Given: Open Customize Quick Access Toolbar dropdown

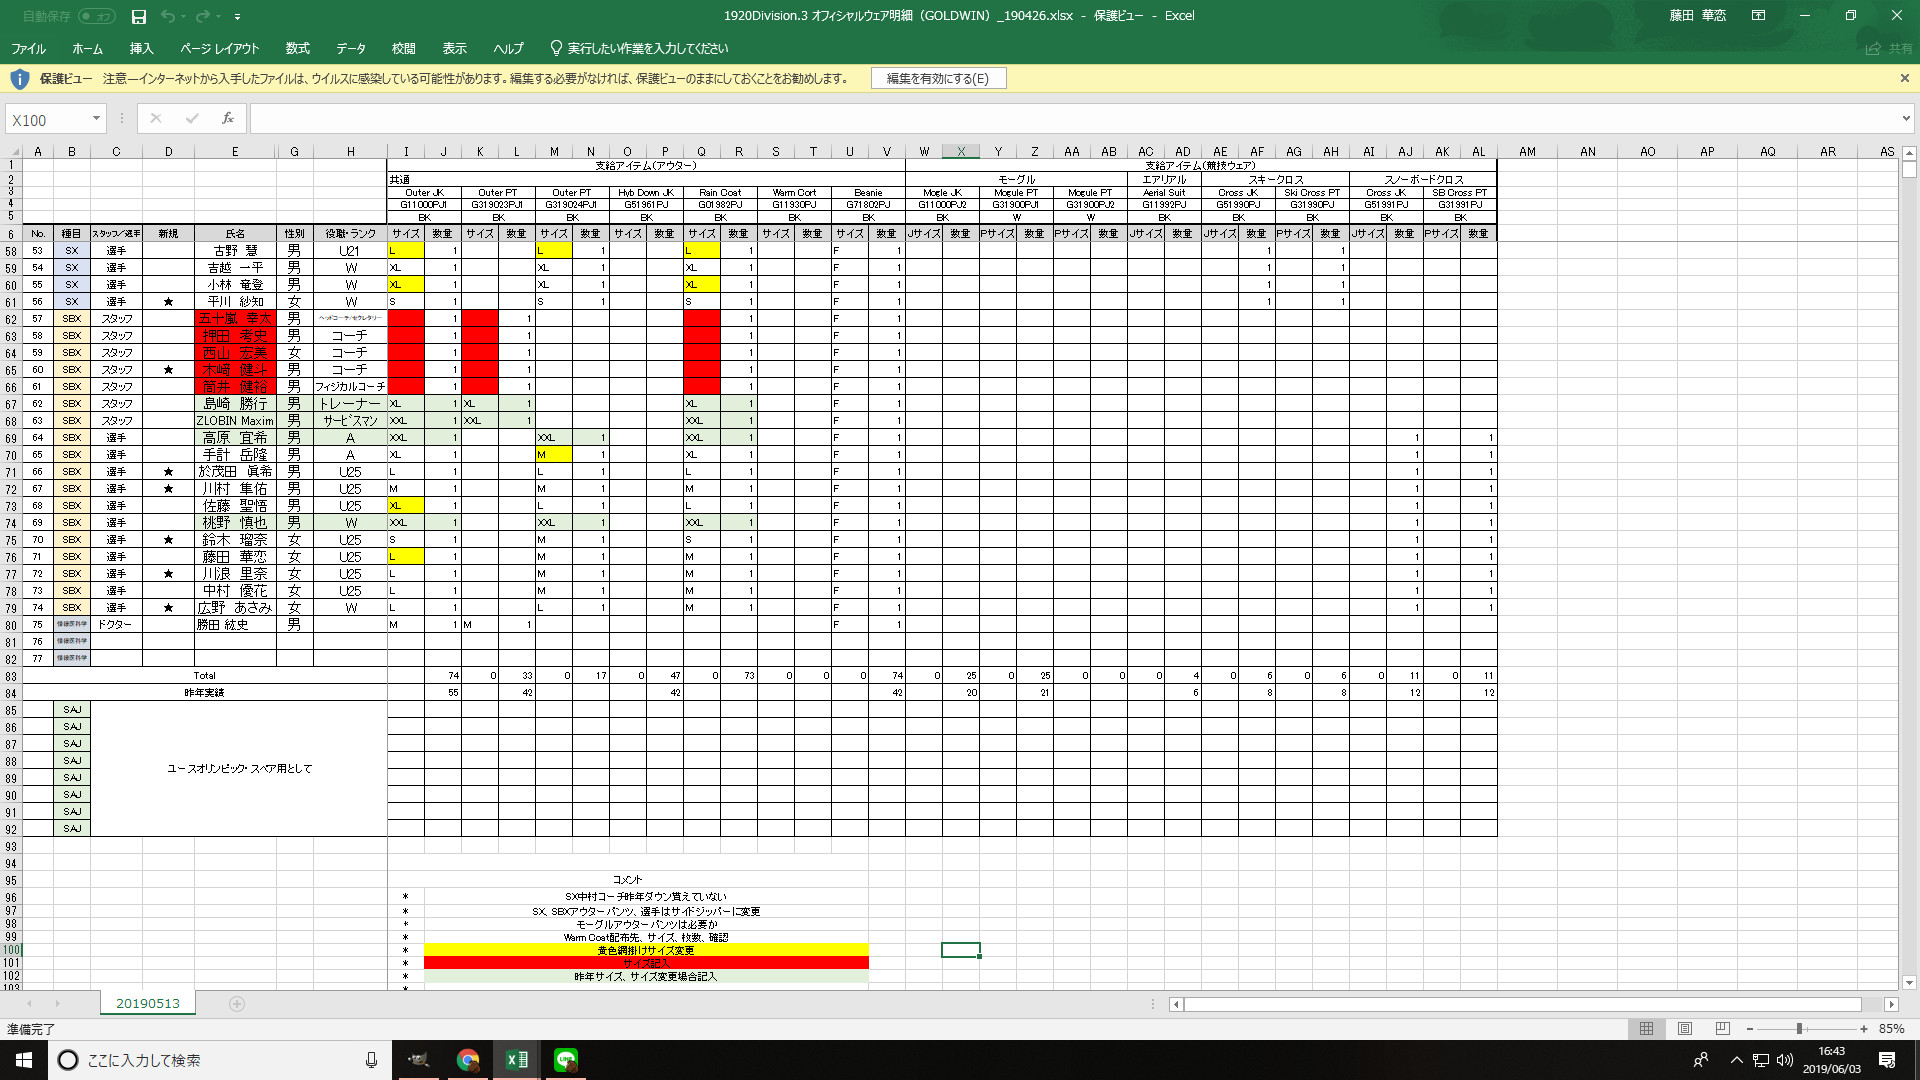Looking at the screenshot, I should pyautogui.click(x=237, y=16).
